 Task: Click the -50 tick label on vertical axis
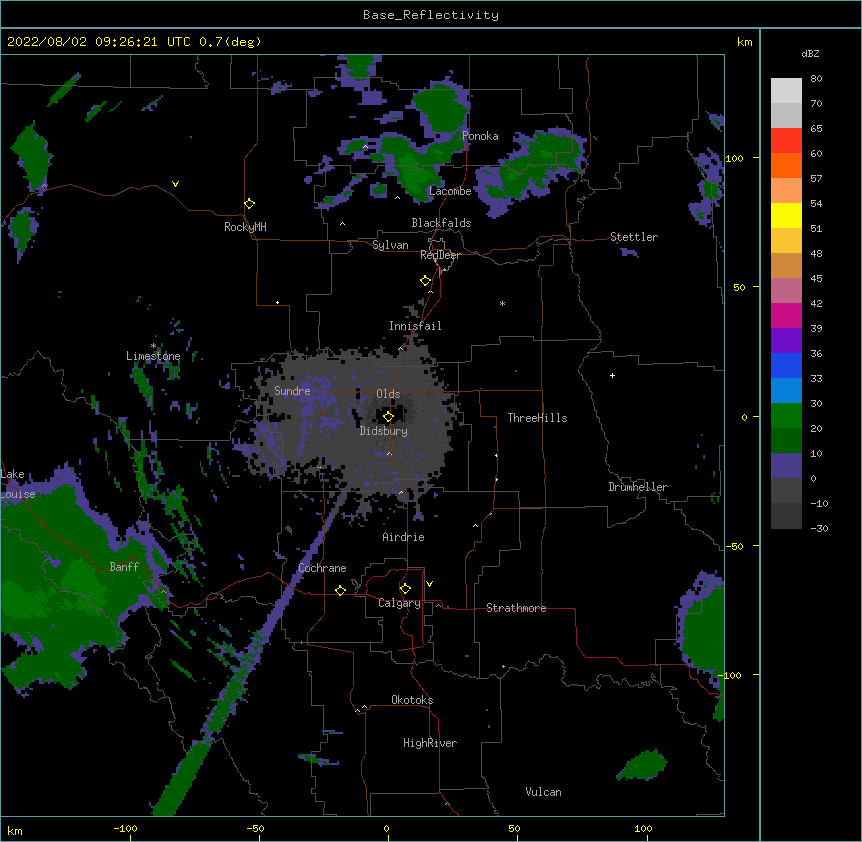(734, 546)
